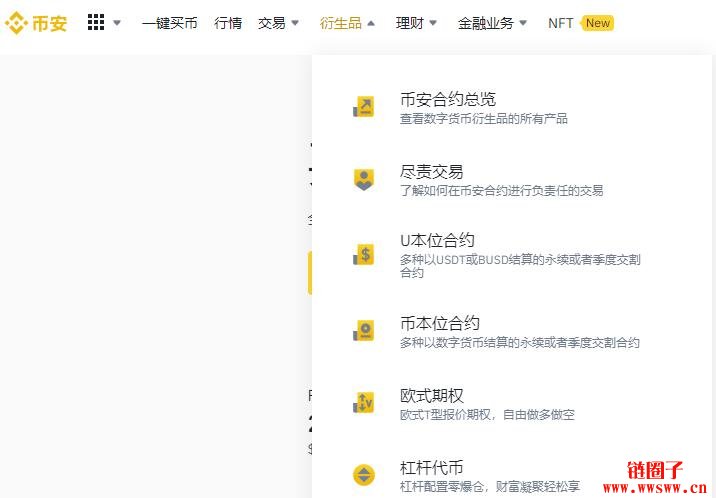Click the U本位合约 dollar icon

[x=364, y=254]
